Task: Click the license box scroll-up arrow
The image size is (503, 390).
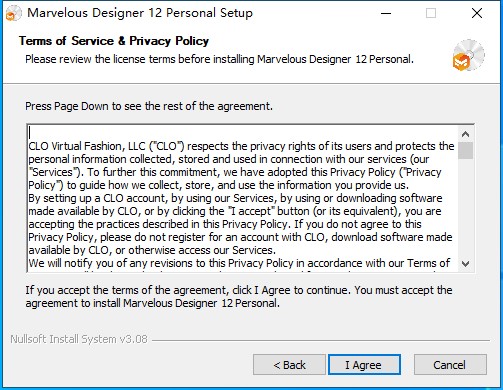Action: click(x=465, y=134)
